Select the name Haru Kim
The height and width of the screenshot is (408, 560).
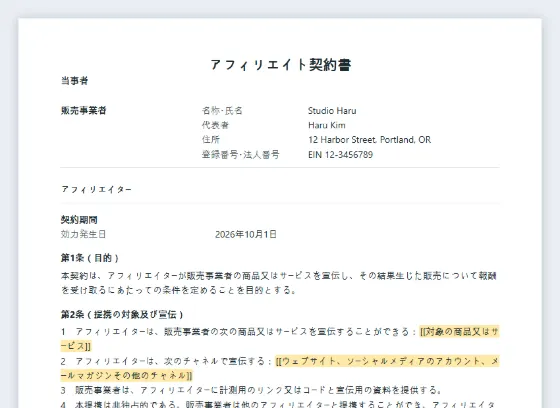pos(327,125)
